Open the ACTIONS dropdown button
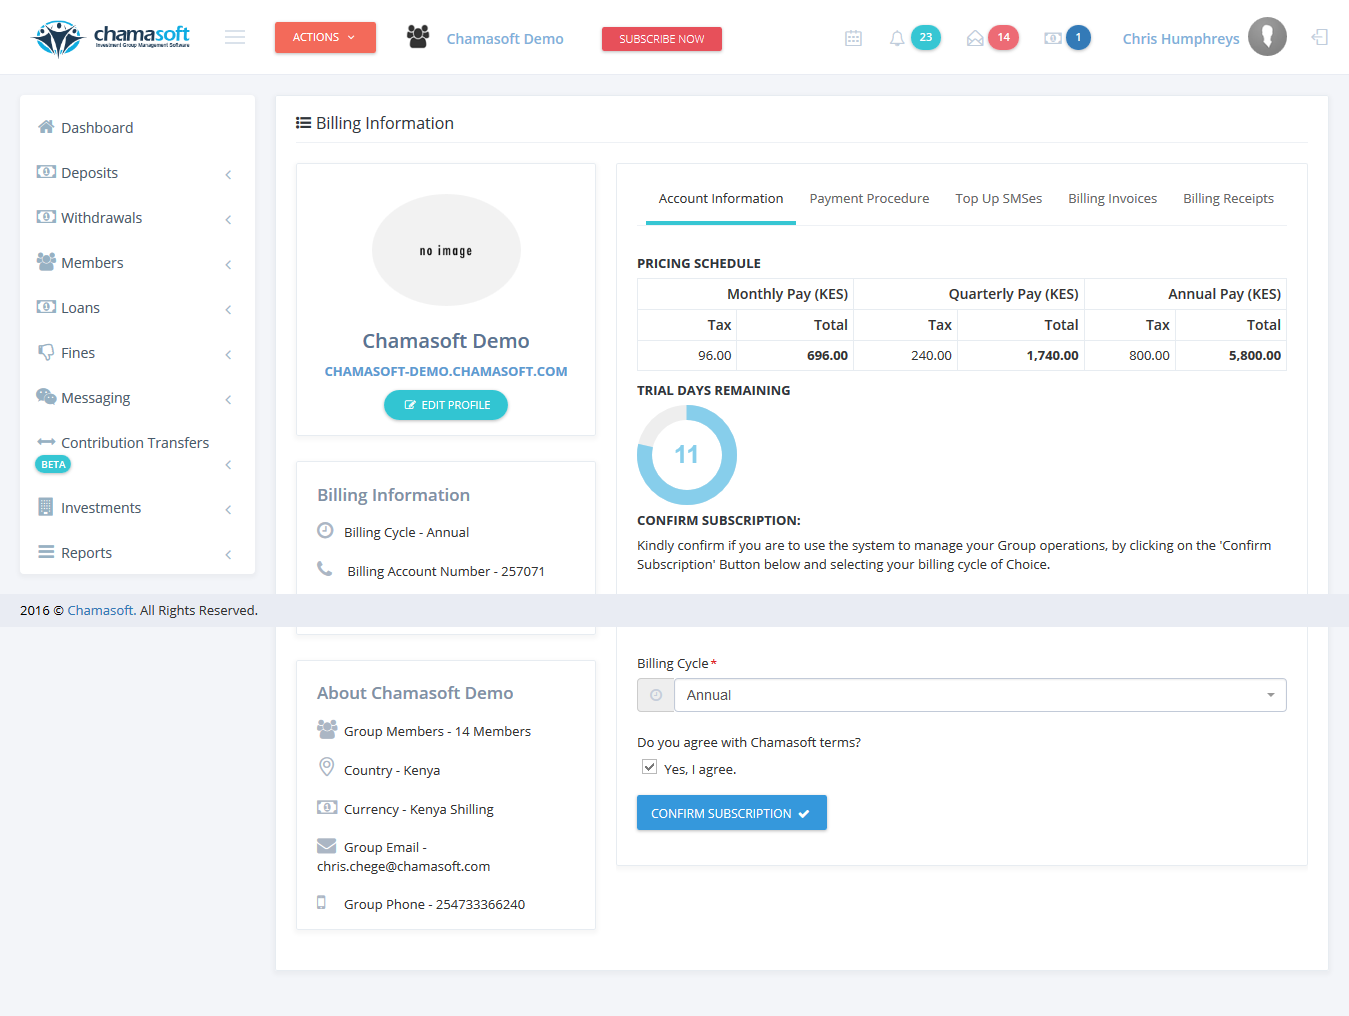Viewport: 1349px width, 1016px height. [325, 37]
